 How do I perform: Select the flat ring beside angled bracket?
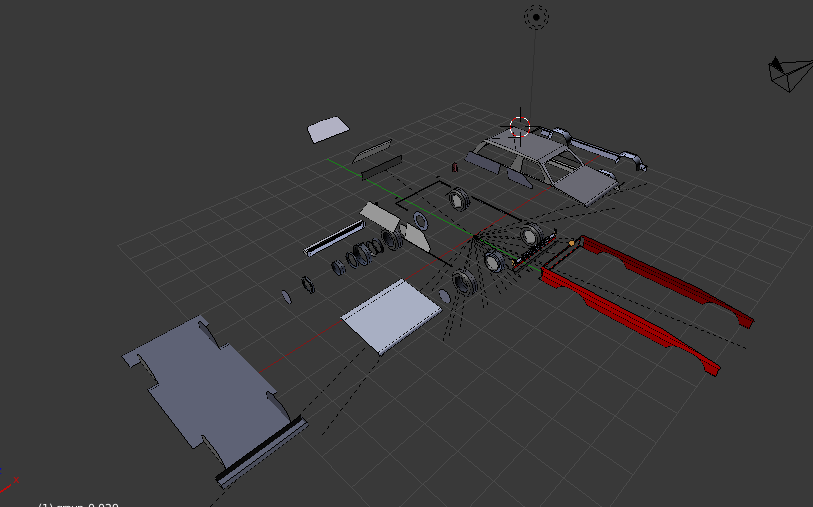pyautogui.click(x=420, y=221)
